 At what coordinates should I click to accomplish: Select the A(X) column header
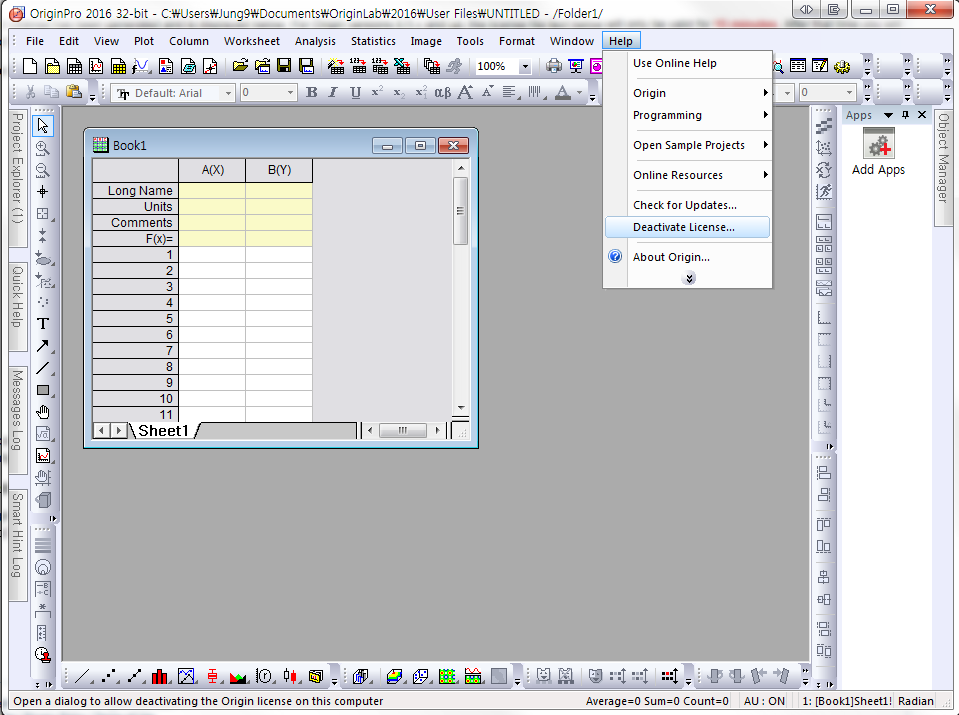pos(212,170)
